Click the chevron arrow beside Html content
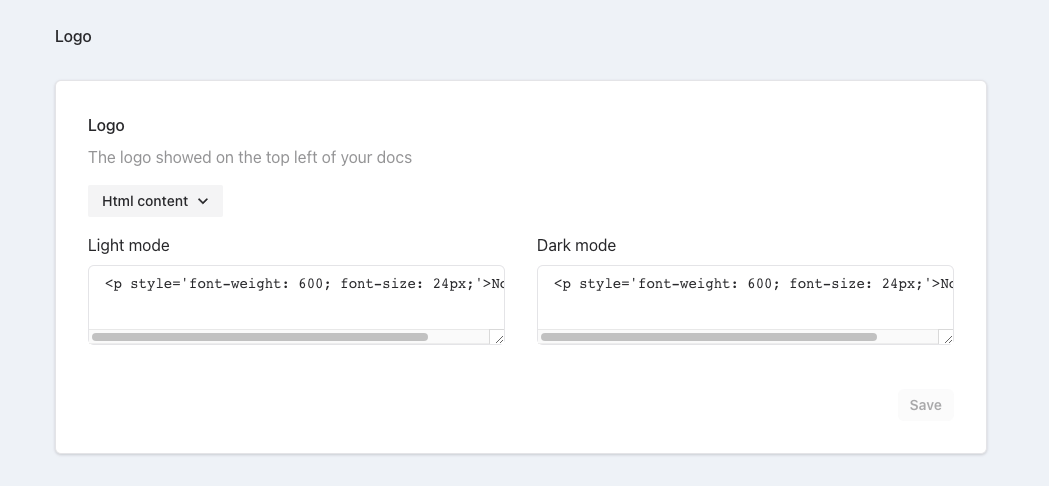This screenshot has height=486, width=1049. [x=203, y=201]
